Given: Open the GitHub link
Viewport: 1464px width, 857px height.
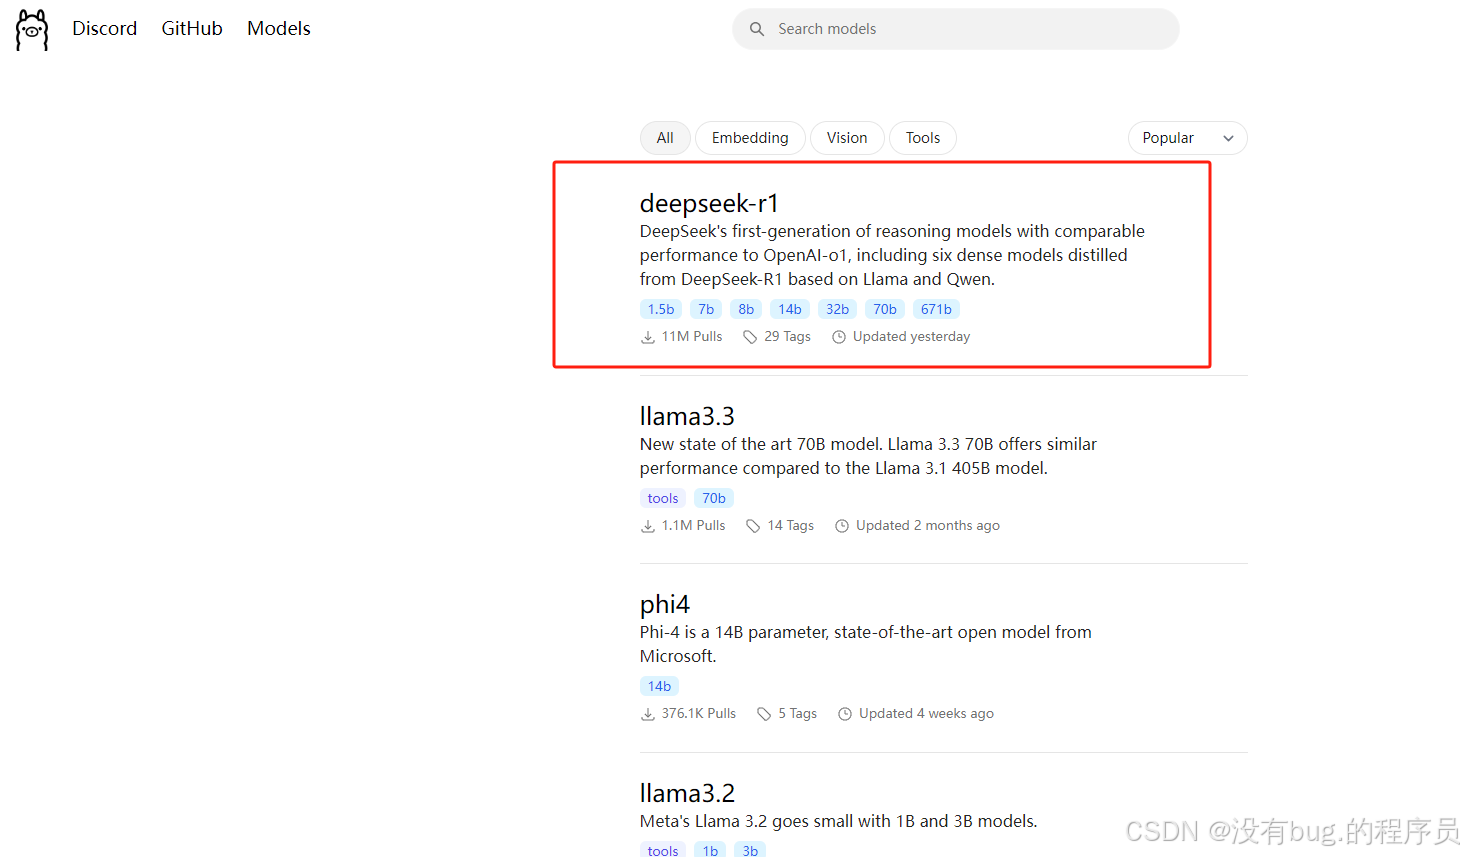Looking at the screenshot, I should pyautogui.click(x=192, y=29).
